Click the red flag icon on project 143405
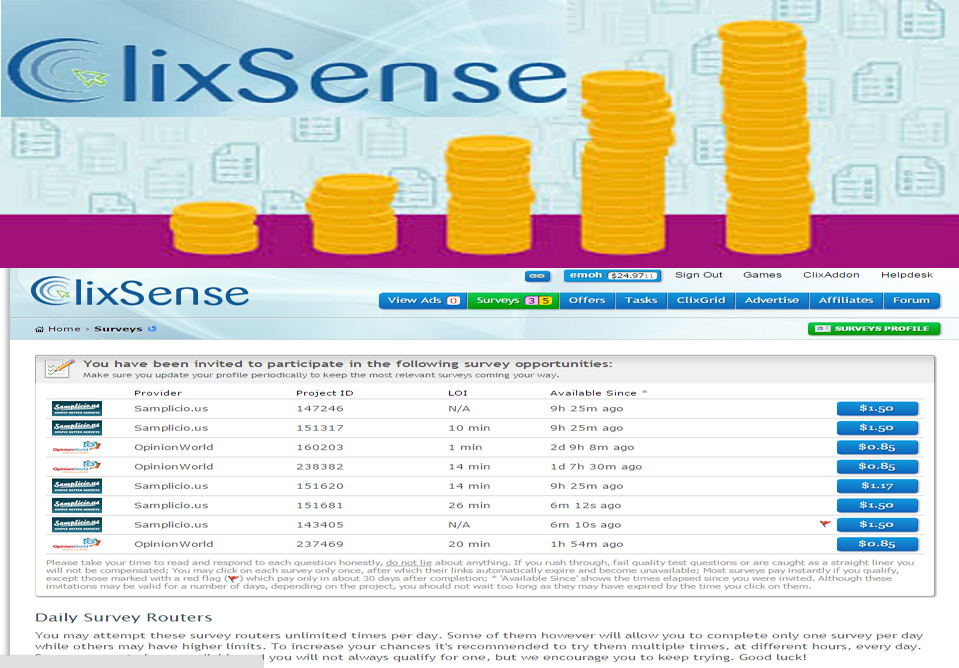This screenshot has height=668, width=959. pyautogui.click(x=825, y=524)
